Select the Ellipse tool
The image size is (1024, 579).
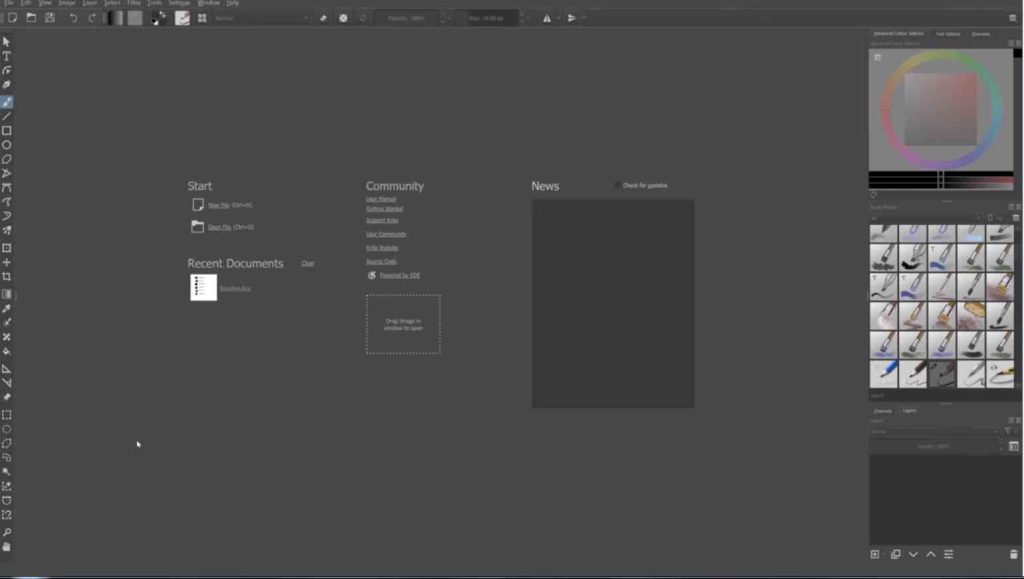pos(7,146)
